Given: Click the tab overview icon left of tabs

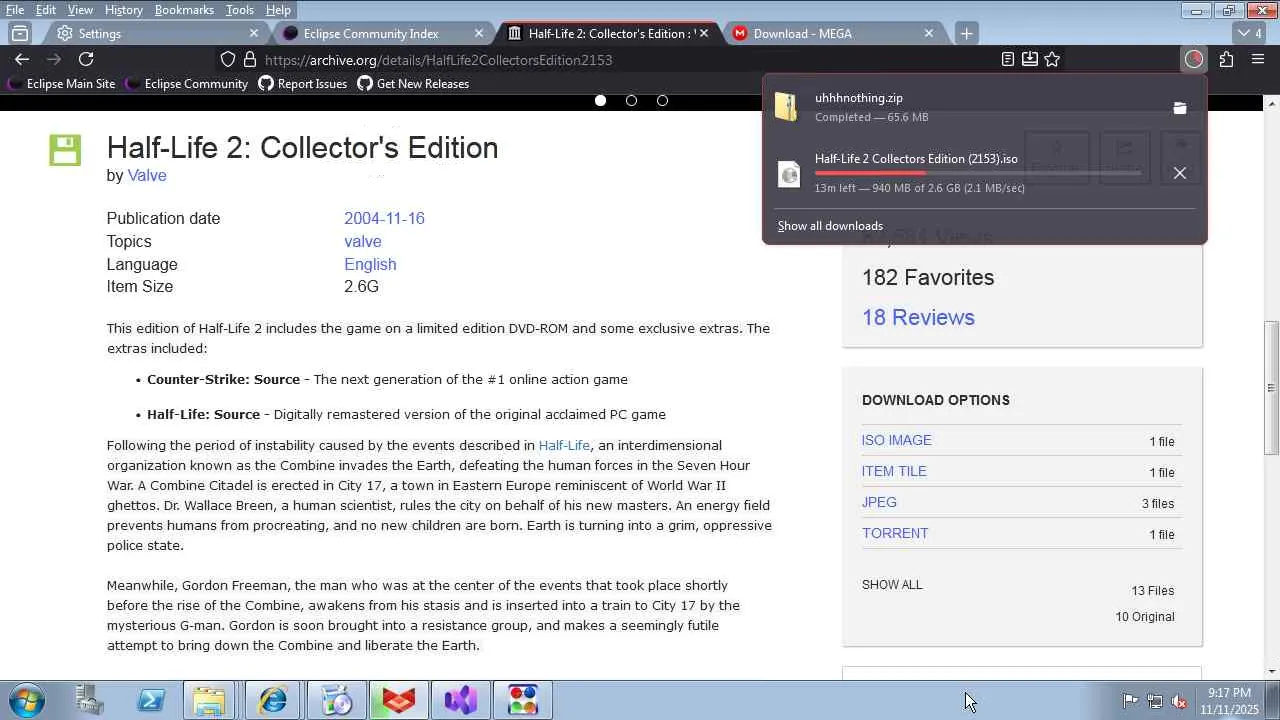Looking at the screenshot, I should [x=19, y=33].
